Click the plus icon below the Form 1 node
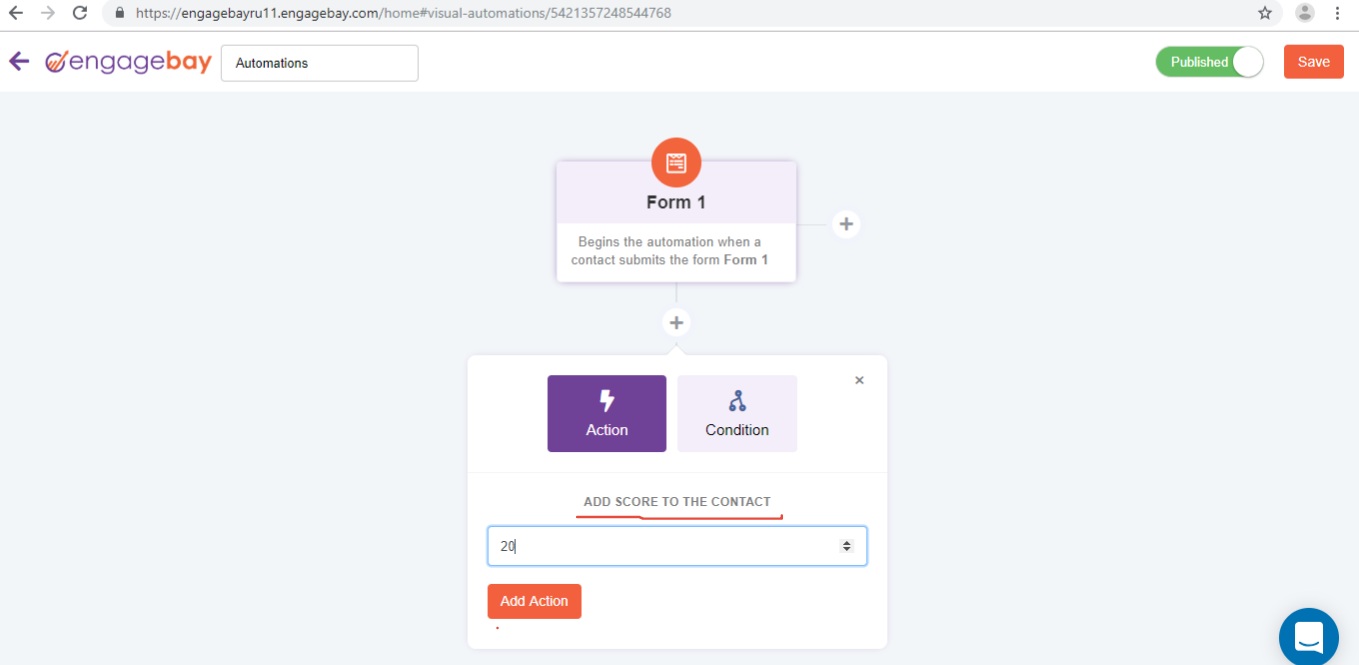This screenshot has height=665, width=1359. [x=677, y=323]
